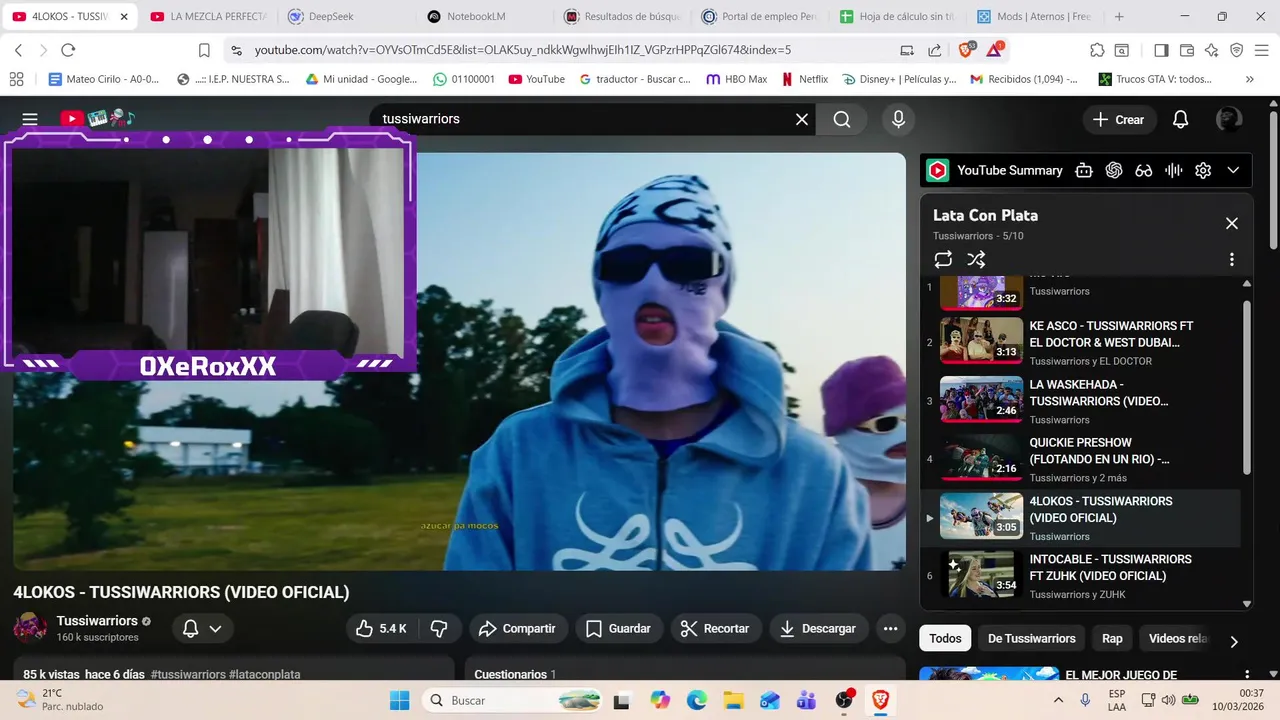Show hidden bookmarks chevron

1250,79
